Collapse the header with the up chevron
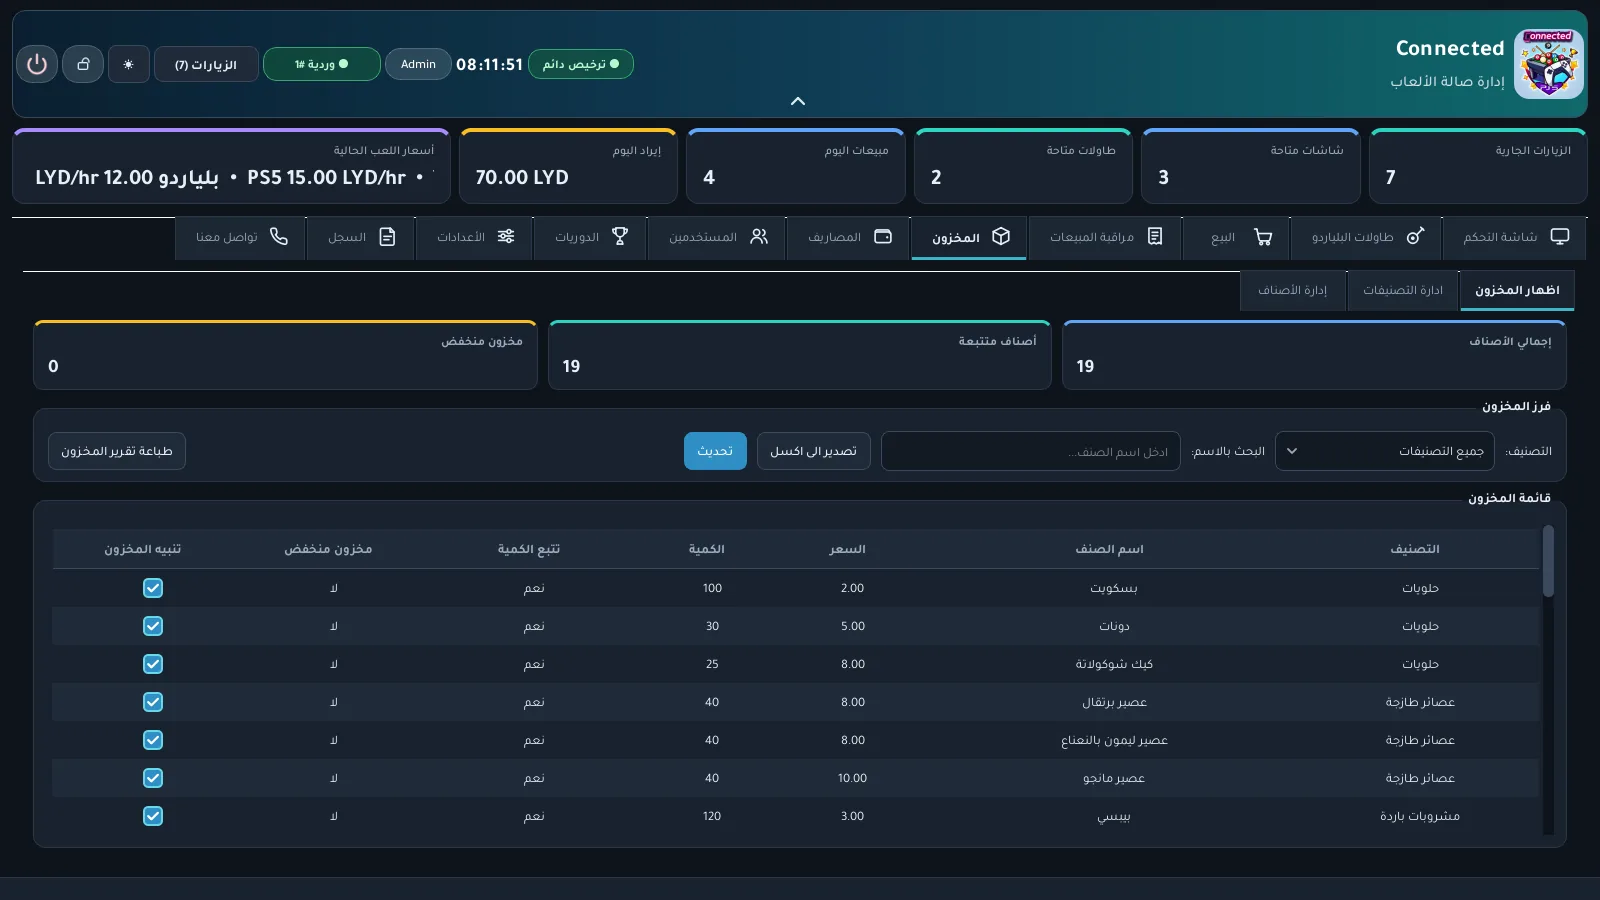 798,101
